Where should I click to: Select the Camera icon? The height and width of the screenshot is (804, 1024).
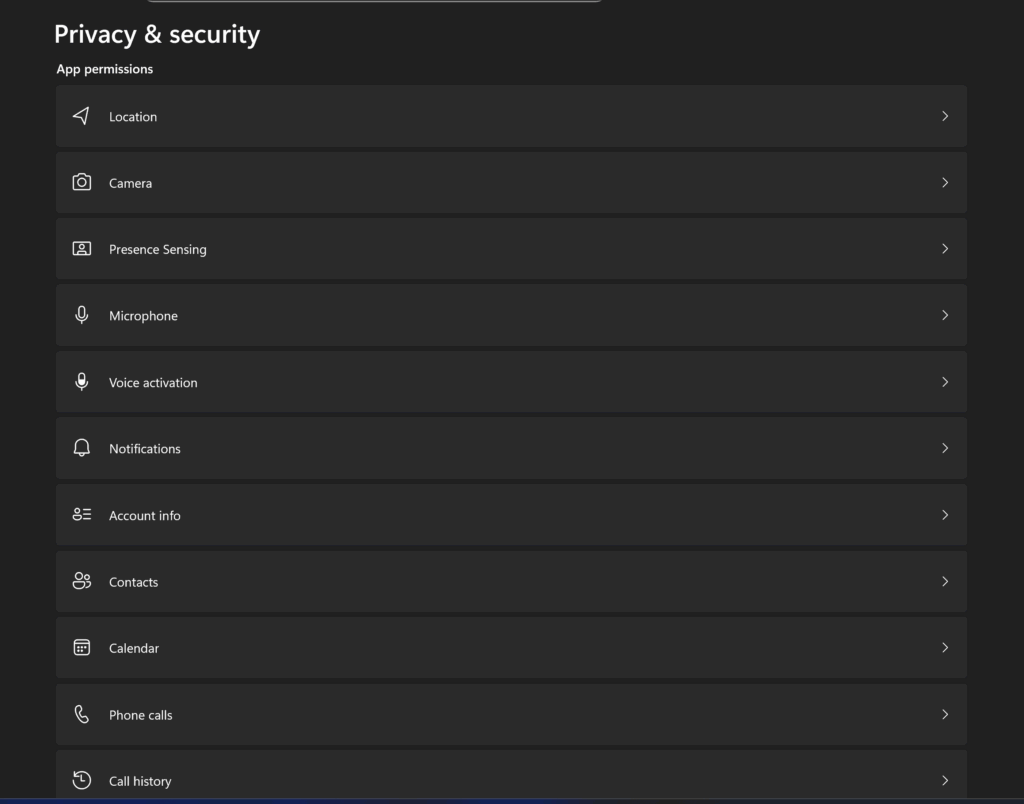[x=81, y=182]
